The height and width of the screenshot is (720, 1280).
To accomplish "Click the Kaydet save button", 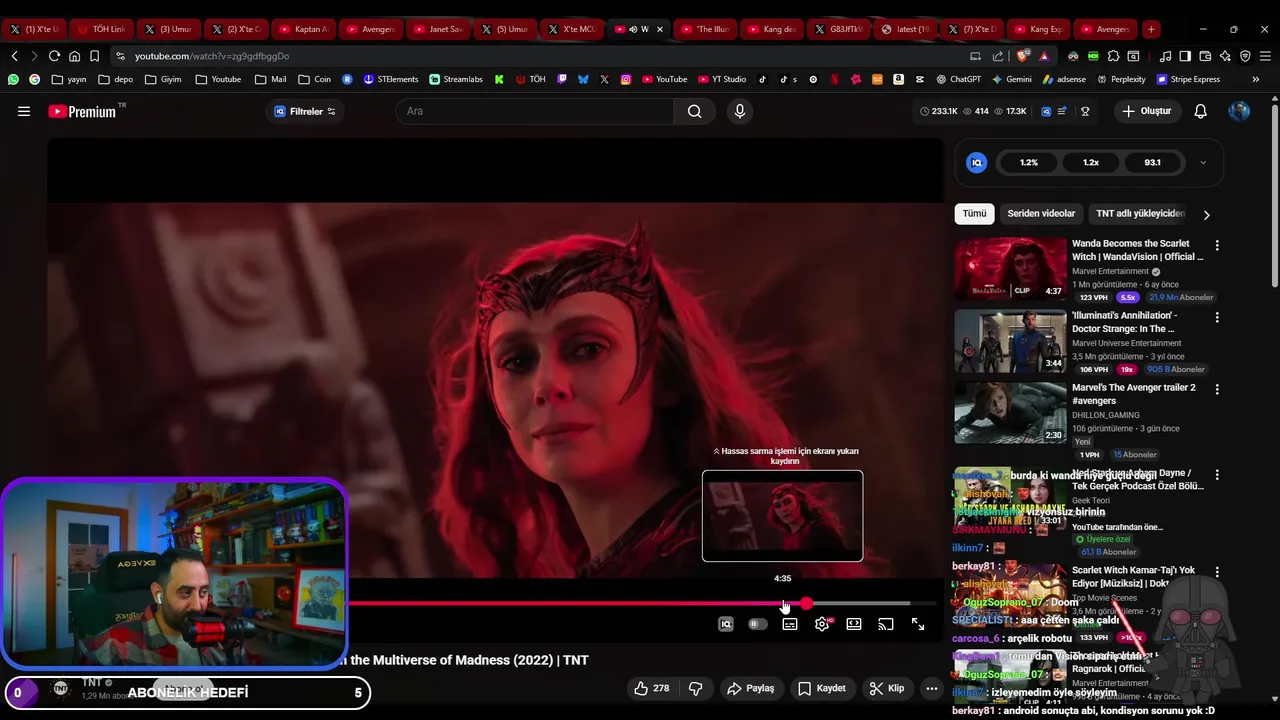I will [822, 688].
